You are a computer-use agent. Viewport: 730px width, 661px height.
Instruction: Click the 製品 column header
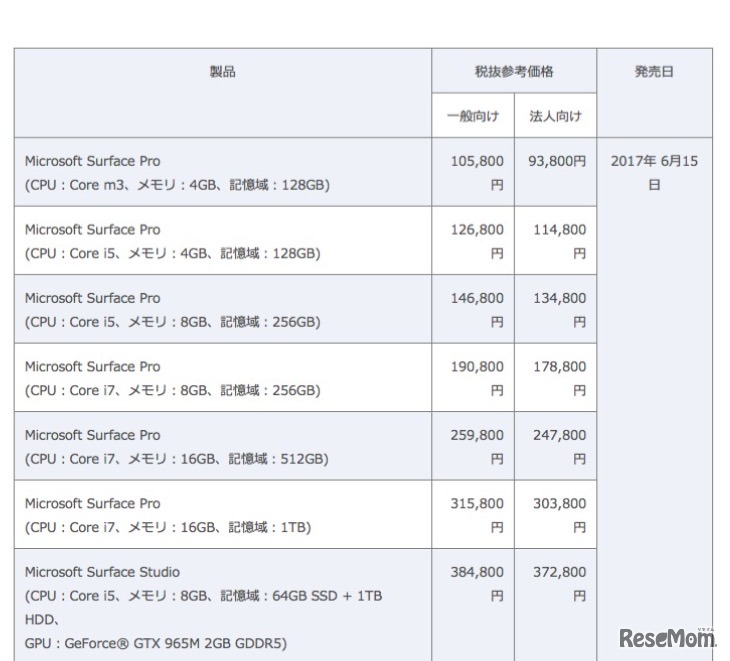[223, 72]
